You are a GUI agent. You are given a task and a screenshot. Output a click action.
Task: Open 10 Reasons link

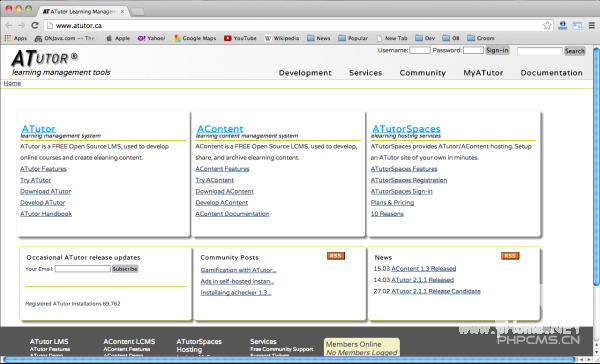[387, 214]
